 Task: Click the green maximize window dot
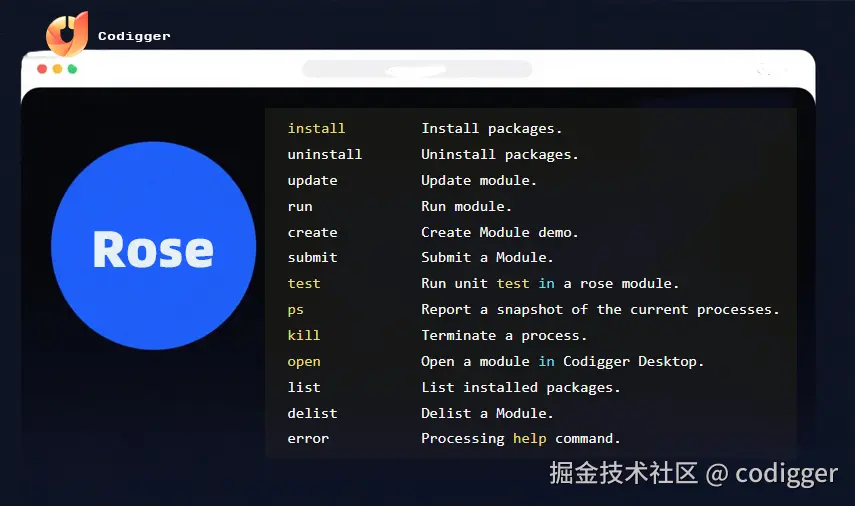[x=72, y=69]
